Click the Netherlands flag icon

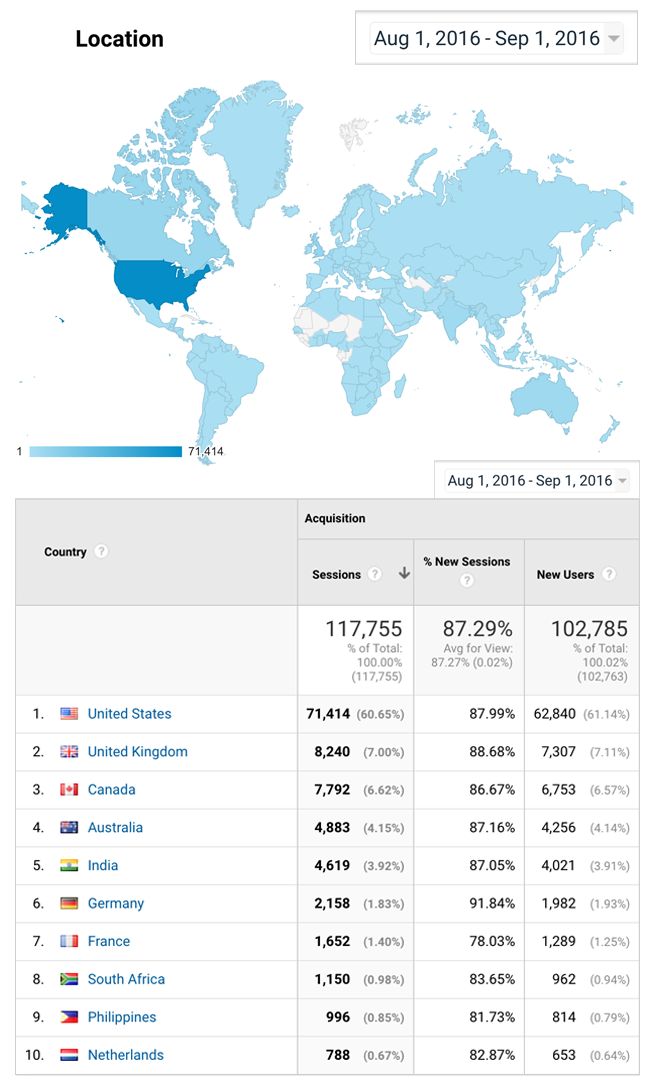click(x=69, y=1055)
